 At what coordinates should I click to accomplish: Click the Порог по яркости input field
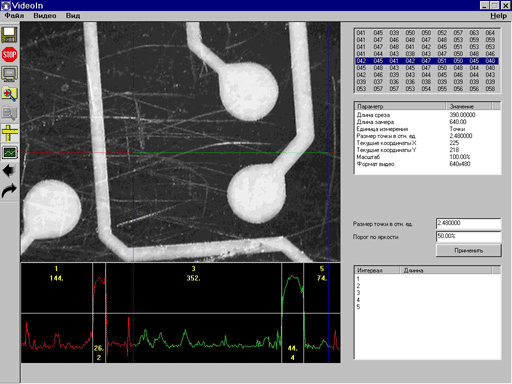point(468,236)
